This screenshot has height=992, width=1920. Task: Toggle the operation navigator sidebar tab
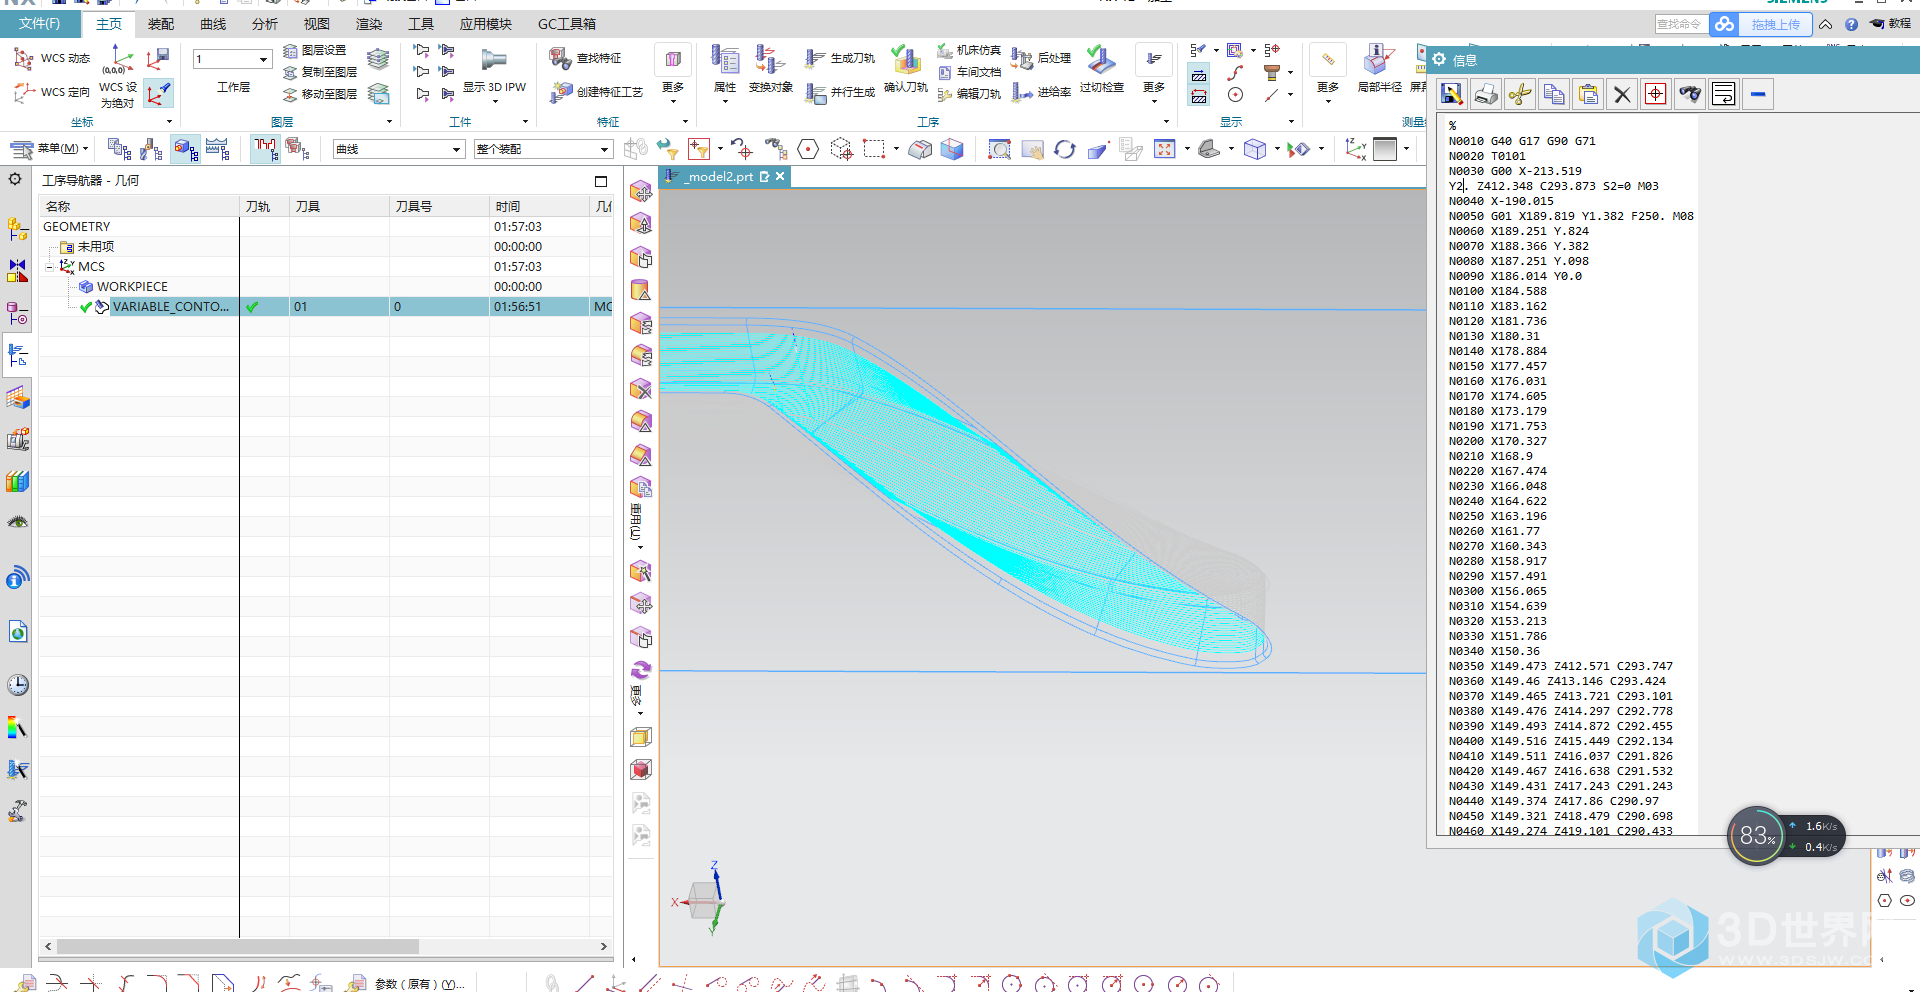pyautogui.click(x=18, y=355)
